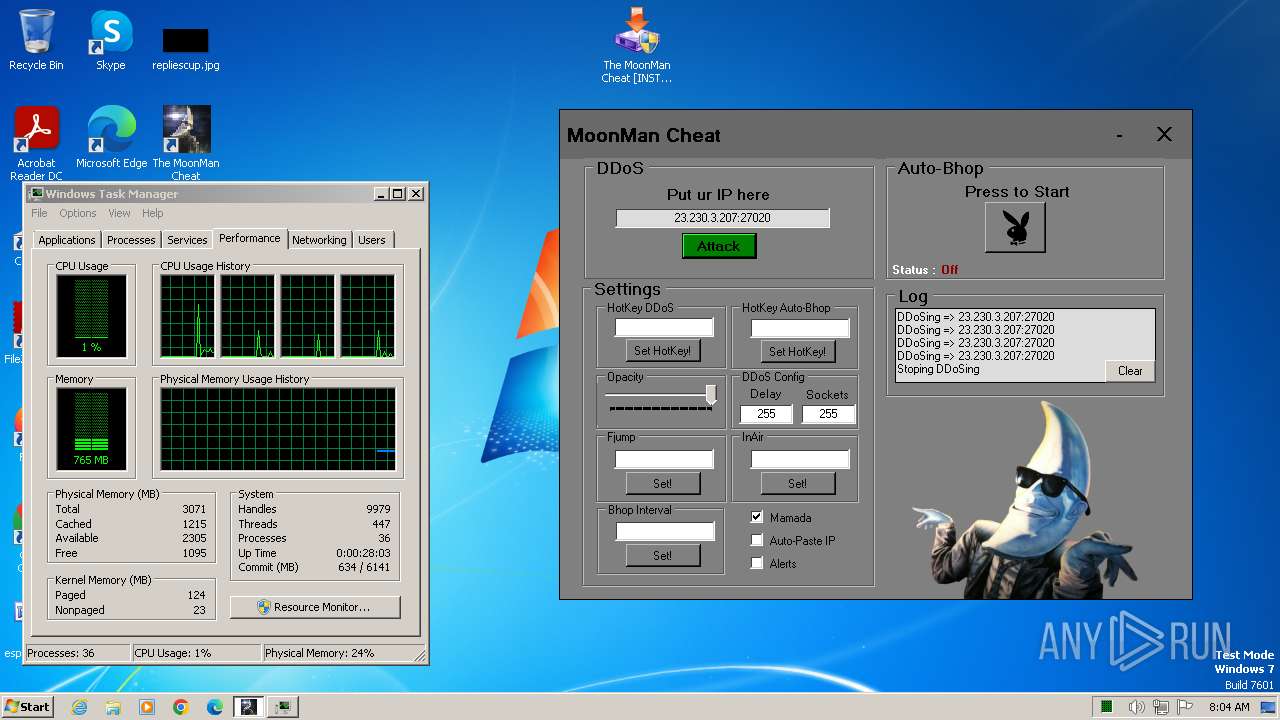The height and width of the screenshot is (720, 1280).
Task: Click the DDoS IP address field
Action: pos(722,218)
